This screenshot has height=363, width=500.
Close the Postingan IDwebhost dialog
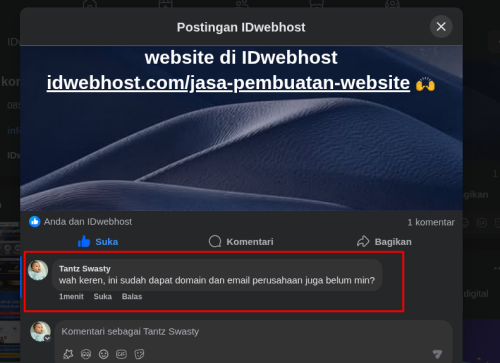[441, 27]
